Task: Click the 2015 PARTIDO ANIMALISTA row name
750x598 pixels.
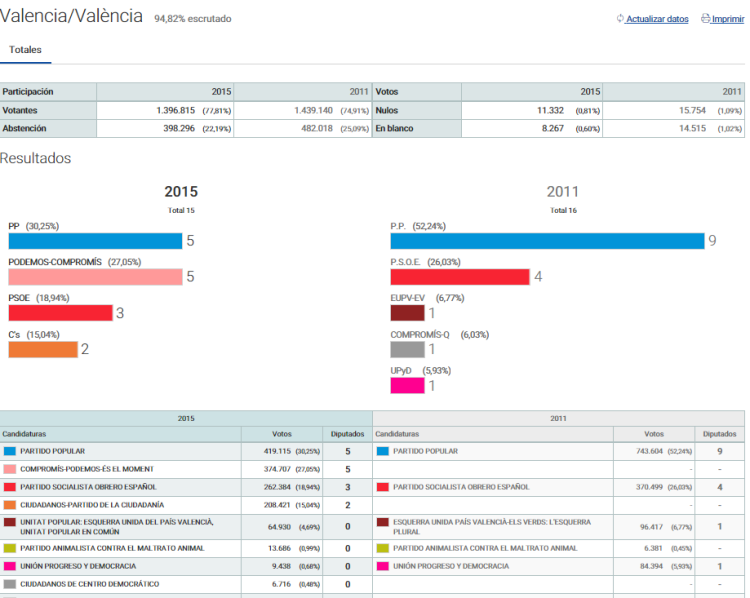Action: click(x=112, y=548)
